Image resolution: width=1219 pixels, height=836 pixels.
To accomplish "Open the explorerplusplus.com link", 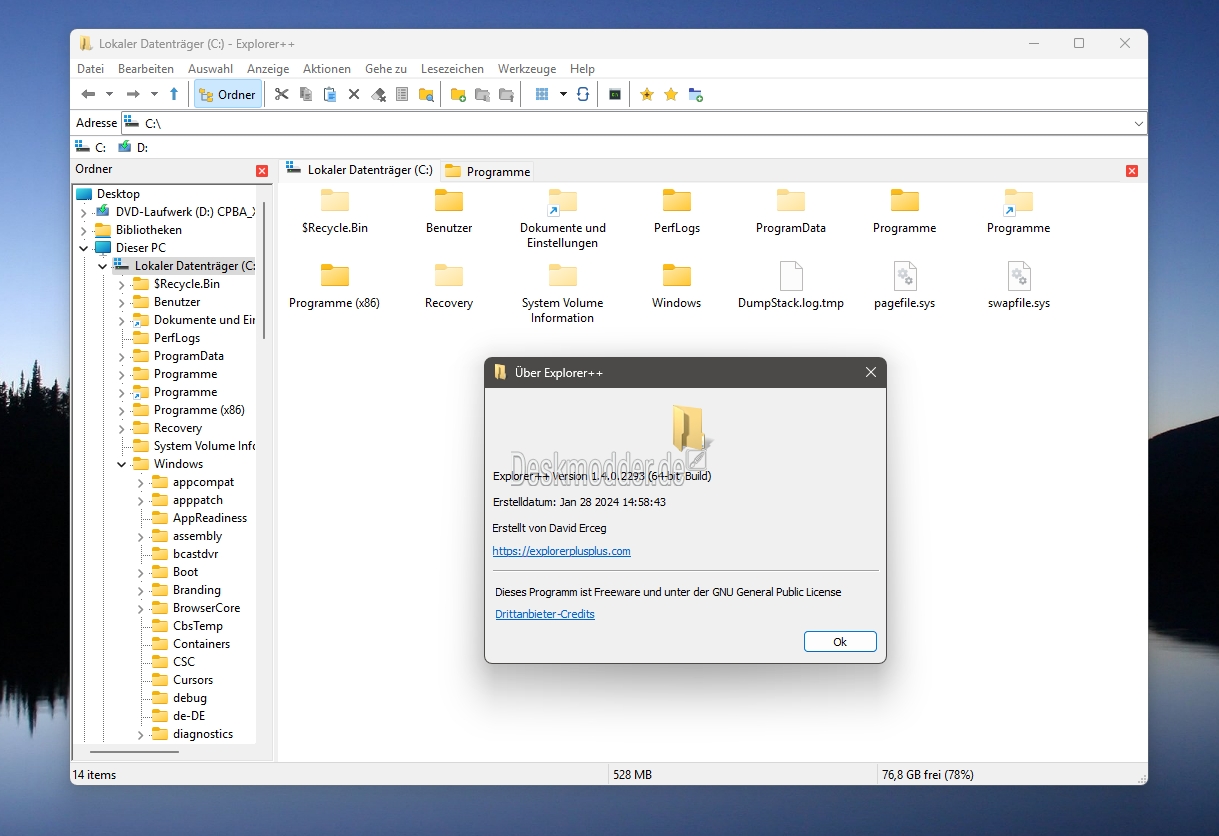I will pyautogui.click(x=561, y=551).
